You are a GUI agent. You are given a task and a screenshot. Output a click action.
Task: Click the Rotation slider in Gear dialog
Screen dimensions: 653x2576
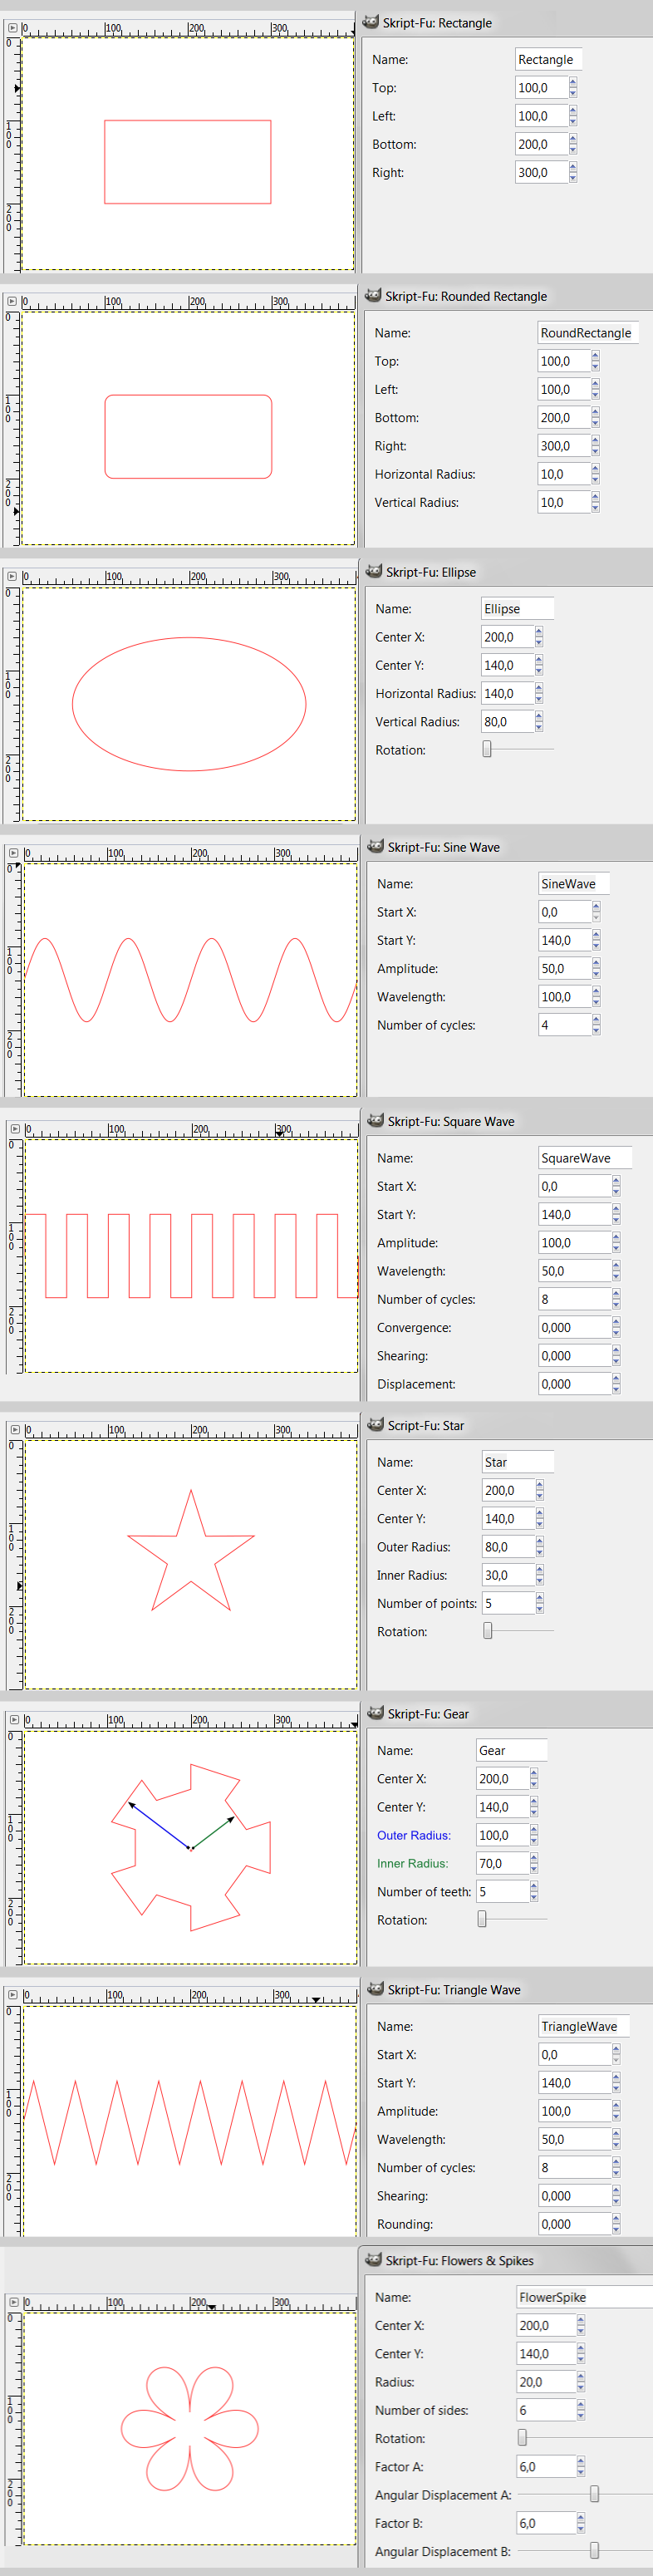pos(512,1919)
